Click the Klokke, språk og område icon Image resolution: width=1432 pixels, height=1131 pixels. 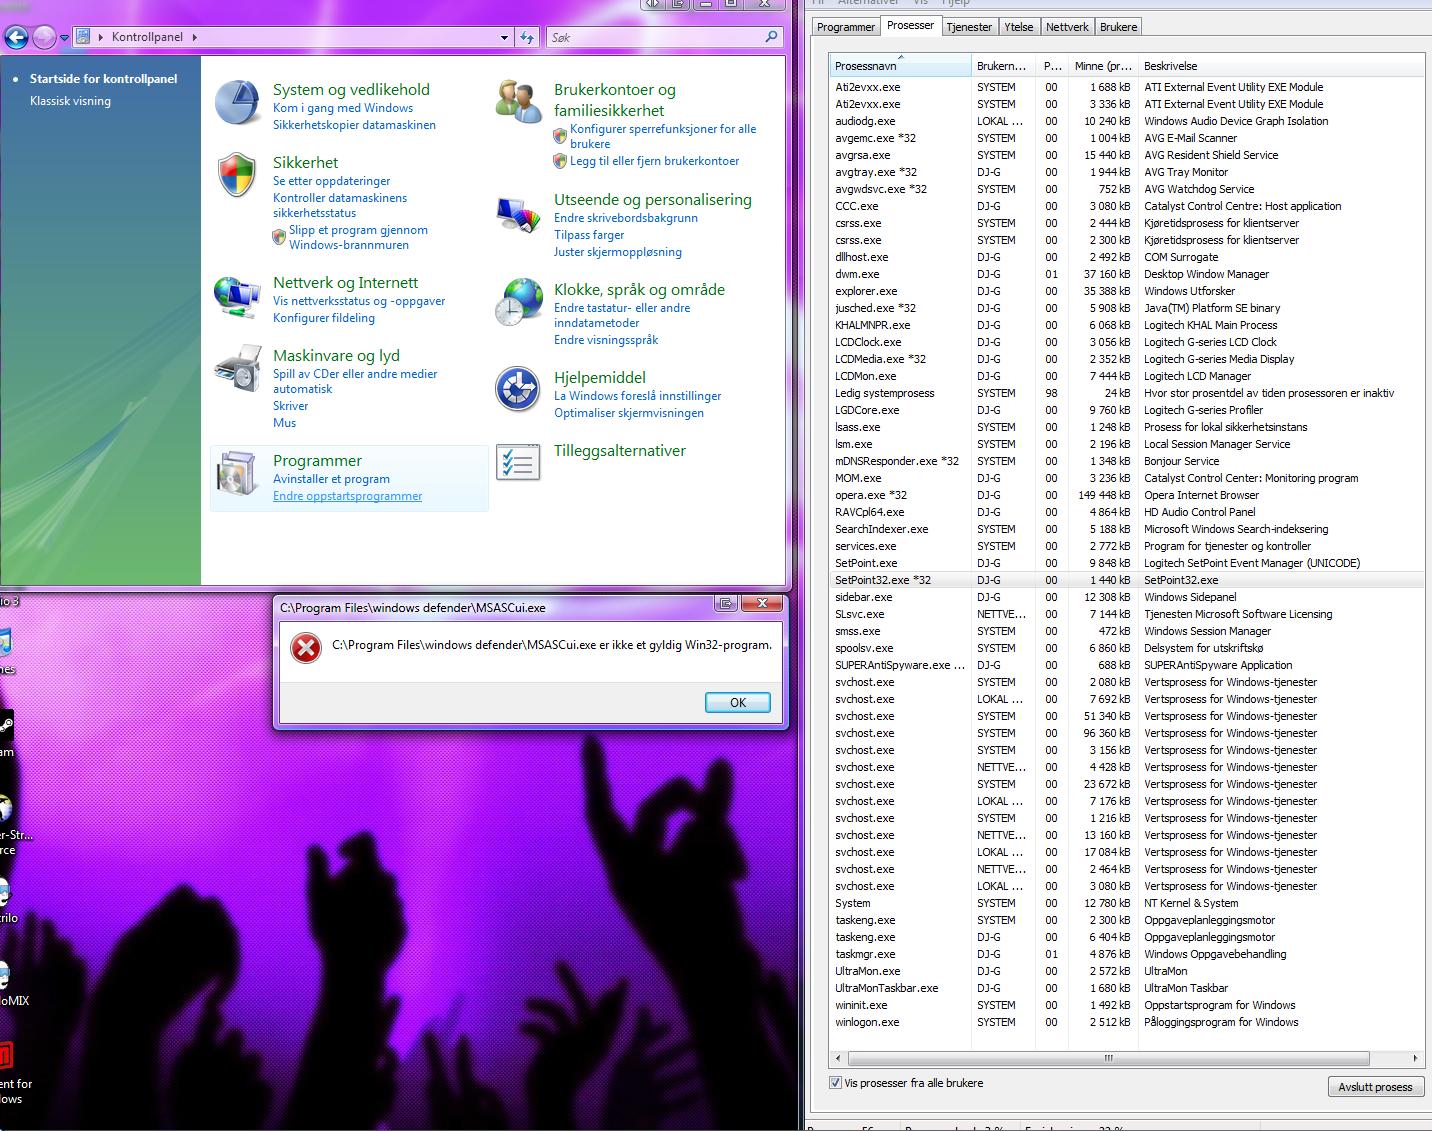(x=518, y=303)
